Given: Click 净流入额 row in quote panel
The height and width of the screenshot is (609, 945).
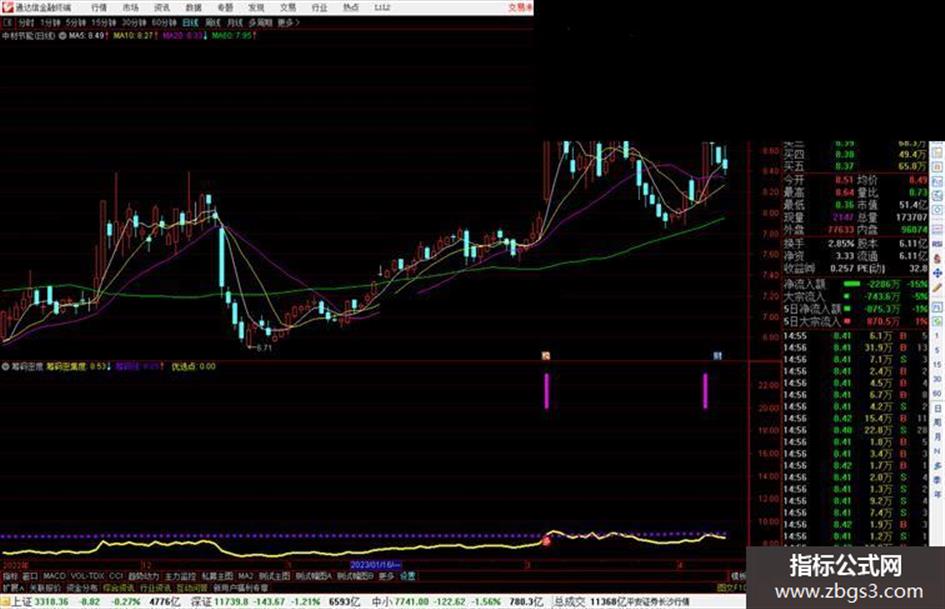Looking at the screenshot, I should tap(855, 284).
